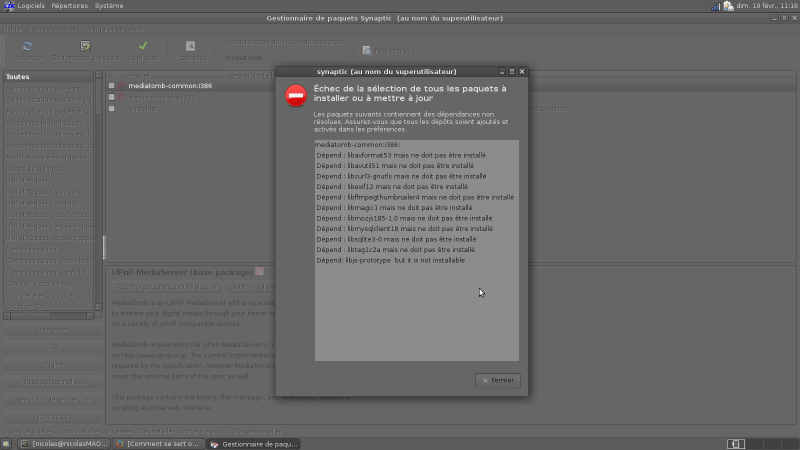Click 'Dépend: libjs-prototype' not installable line
The width and height of the screenshot is (800, 450).
tap(390, 260)
